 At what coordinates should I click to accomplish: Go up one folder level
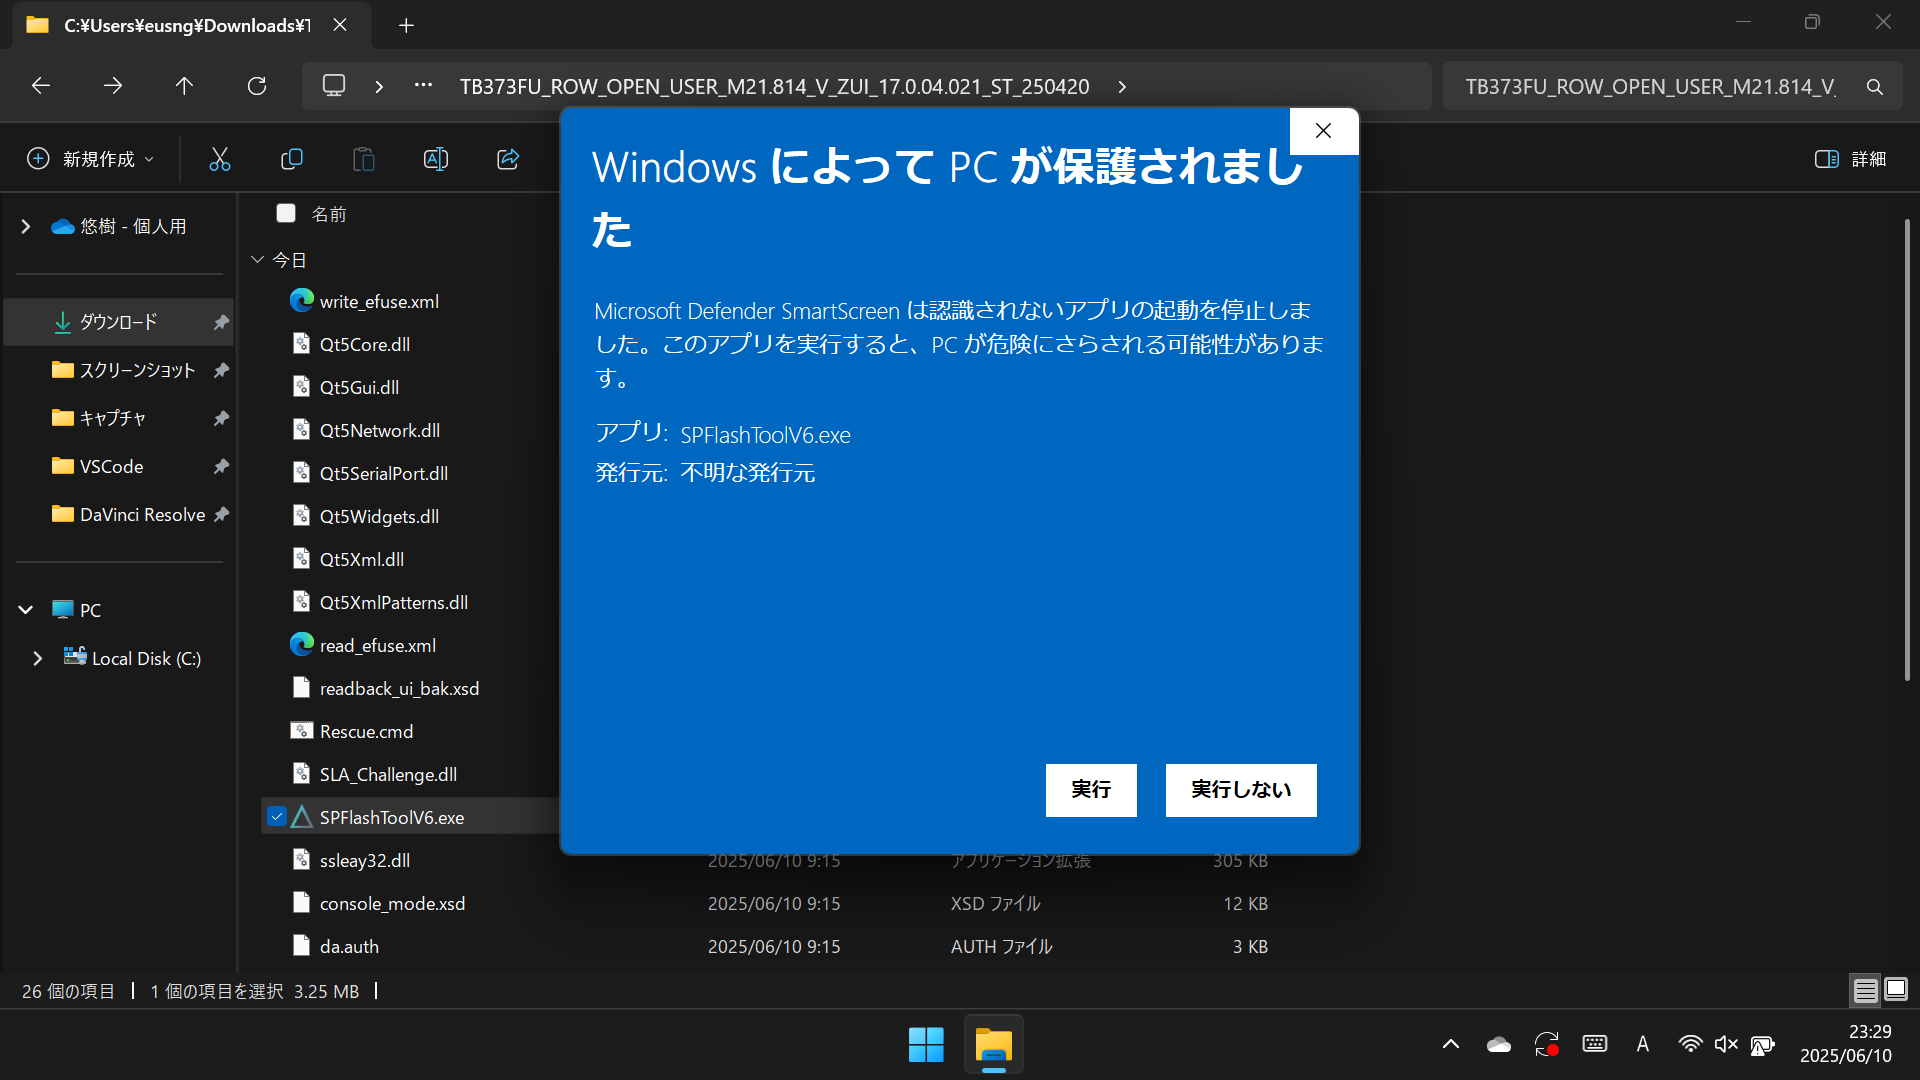pyautogui.click(x=184, y=86)
